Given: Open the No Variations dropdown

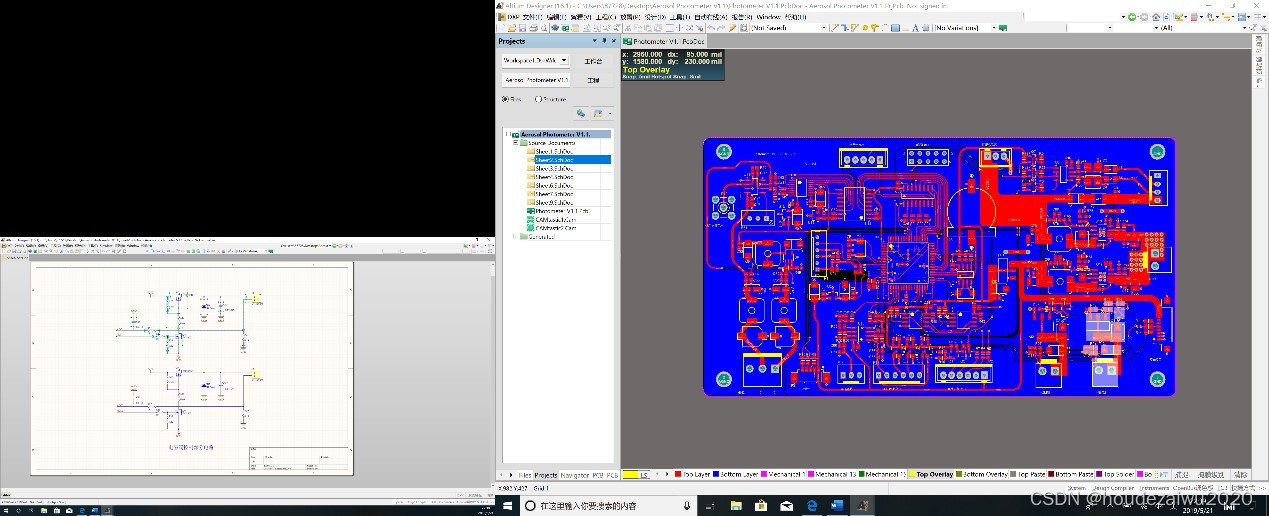Looking at the screenshot, I should (993, 28).
